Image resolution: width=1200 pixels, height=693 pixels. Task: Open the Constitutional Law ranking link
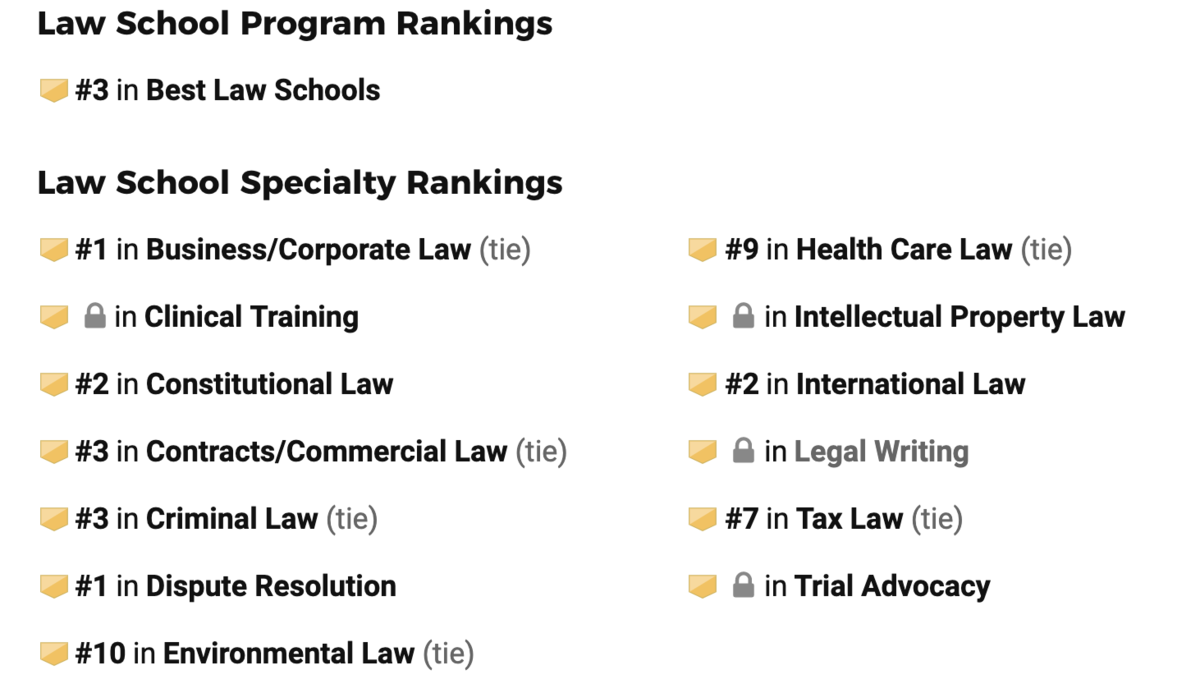click(270, 384)
